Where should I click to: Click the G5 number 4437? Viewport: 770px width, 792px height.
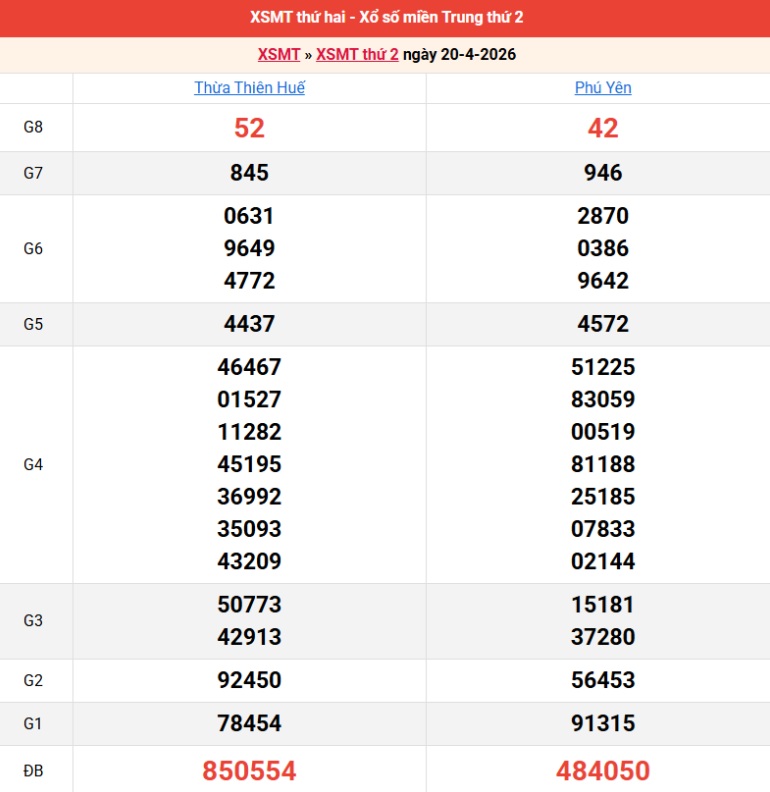249,324
